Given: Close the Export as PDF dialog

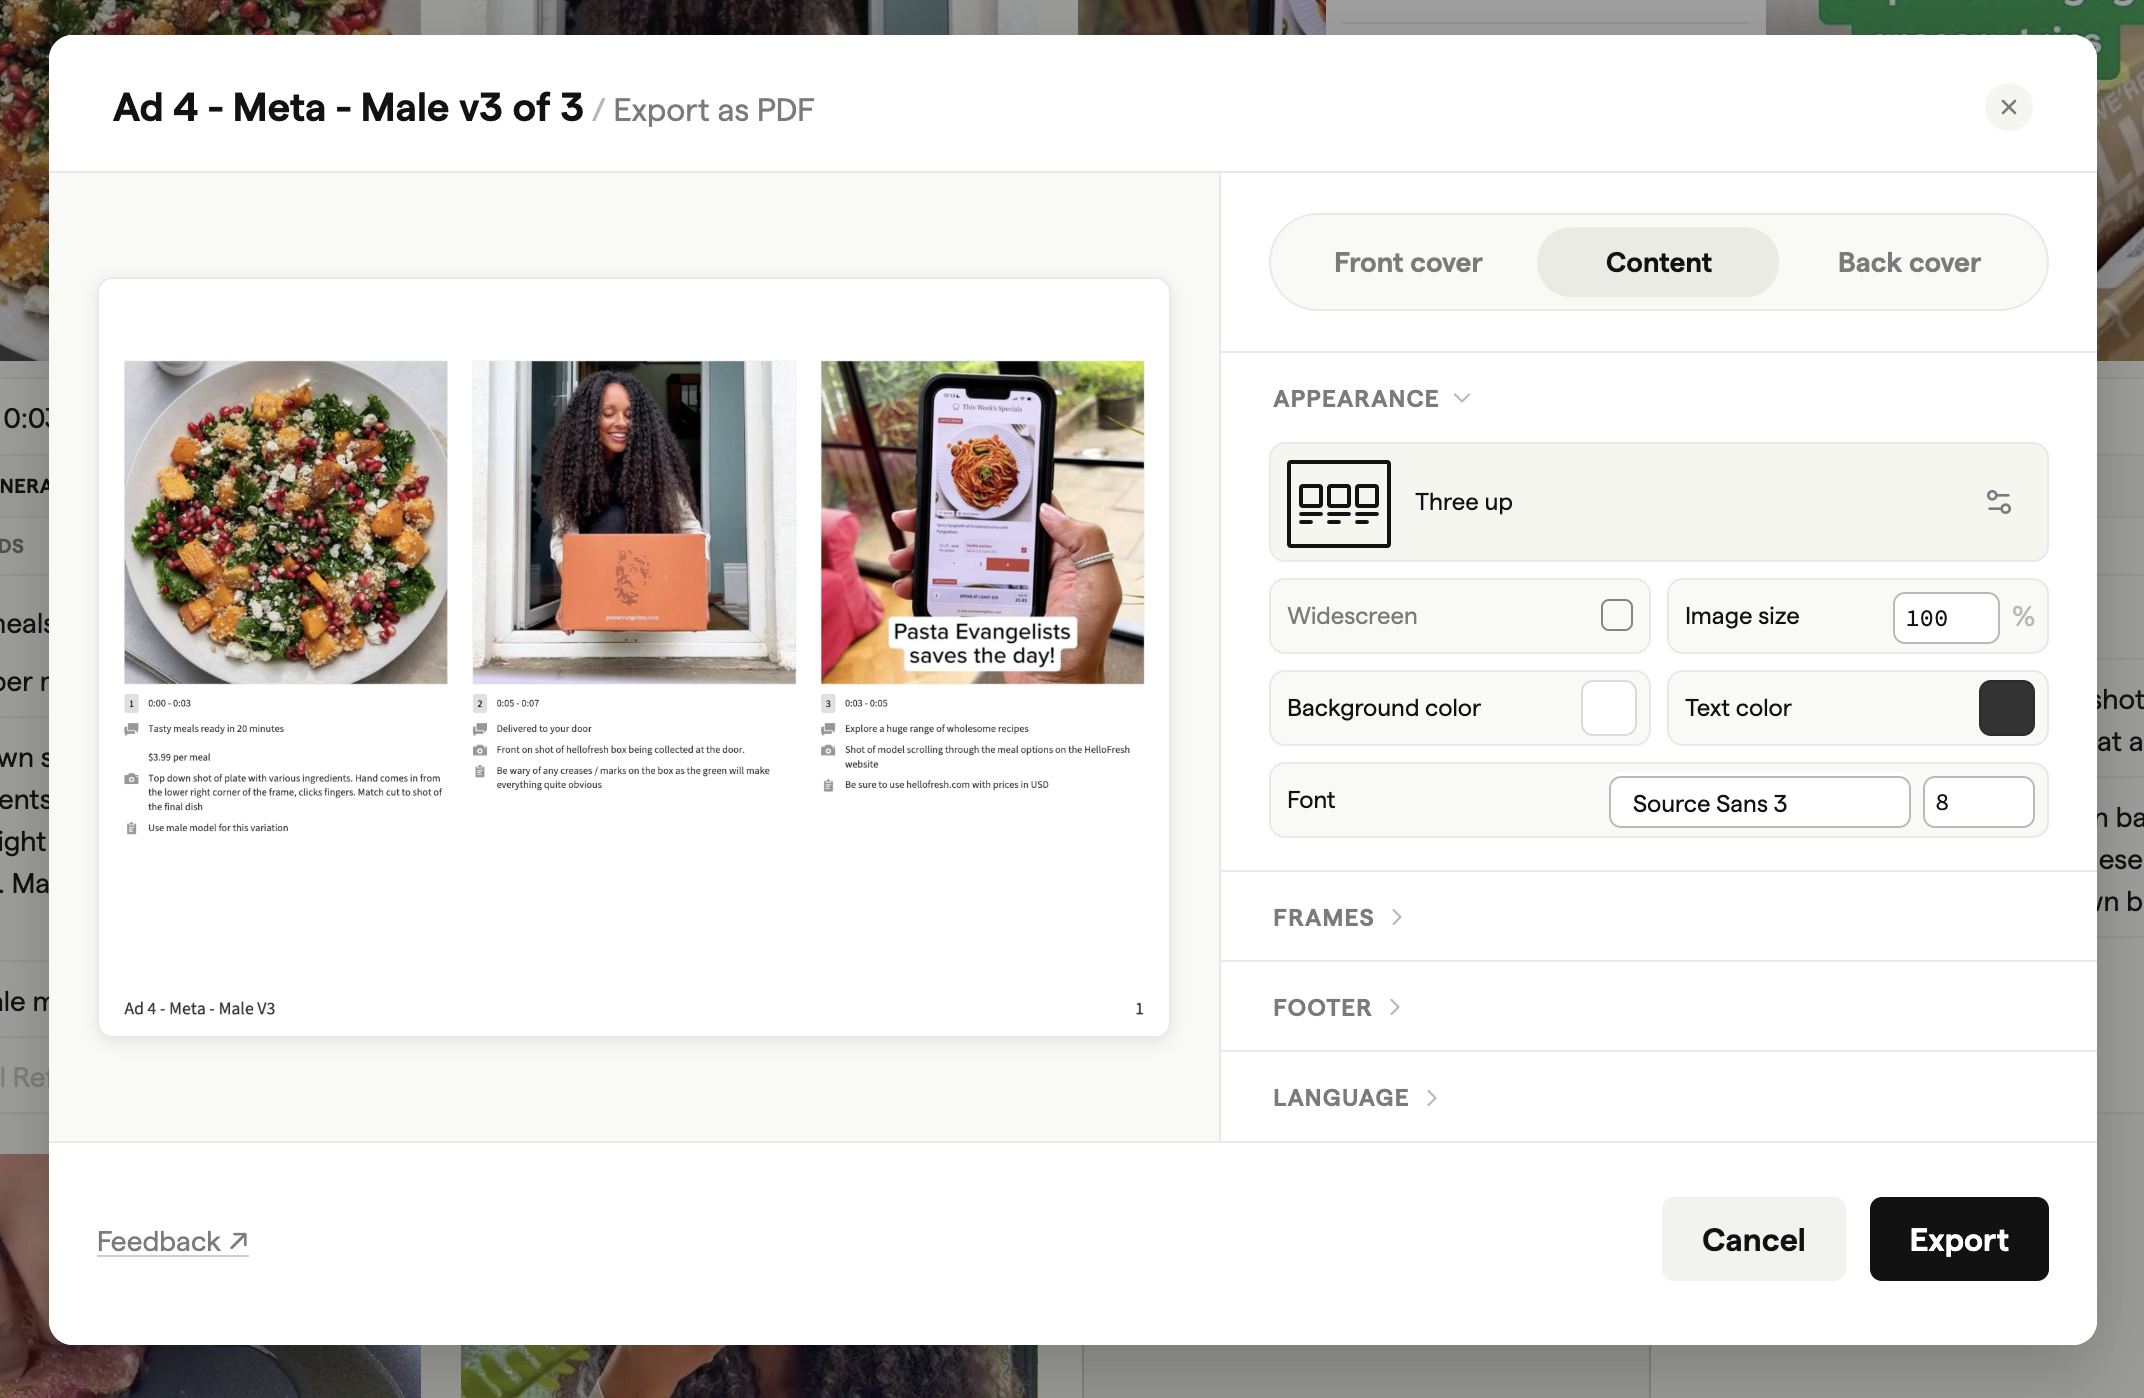Looking at the screenshot, I should coord(2008,107).
